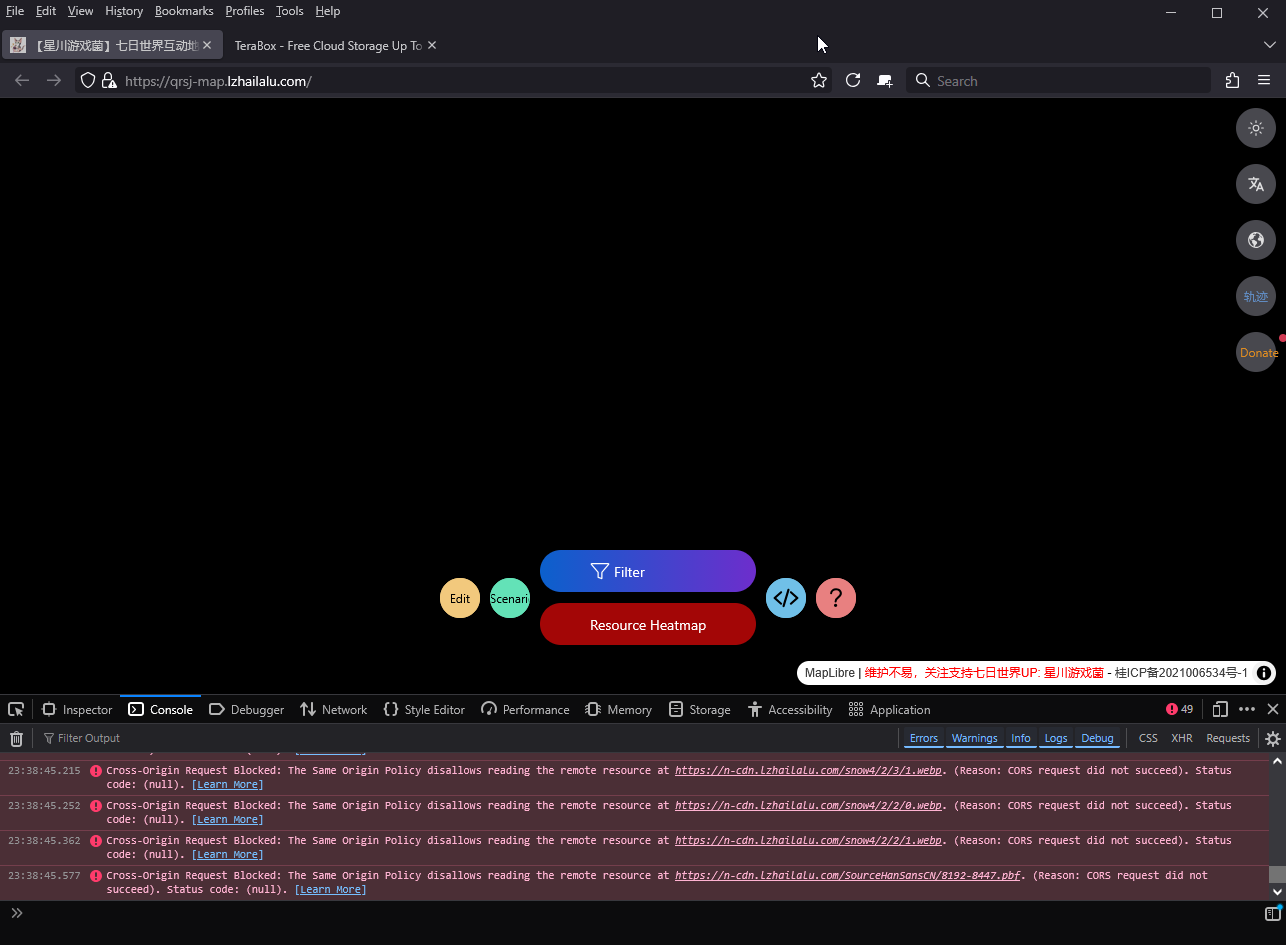Click the globe map selector icon
This screenshot has width=1286, height=945.
click(1255, 240)
